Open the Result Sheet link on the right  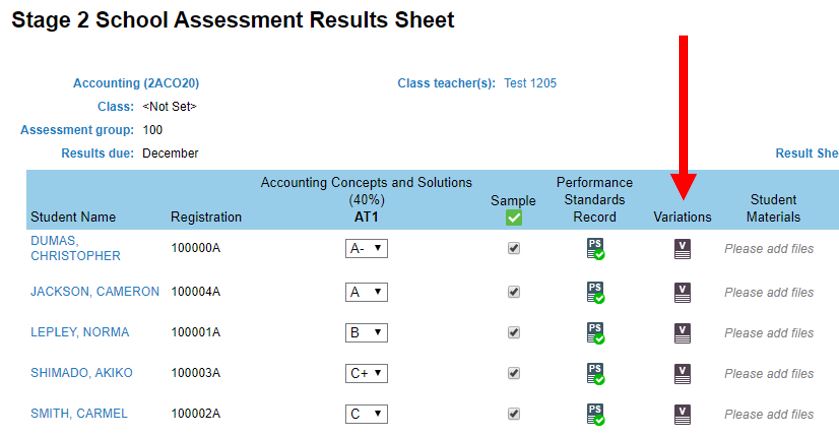[807, 153]
